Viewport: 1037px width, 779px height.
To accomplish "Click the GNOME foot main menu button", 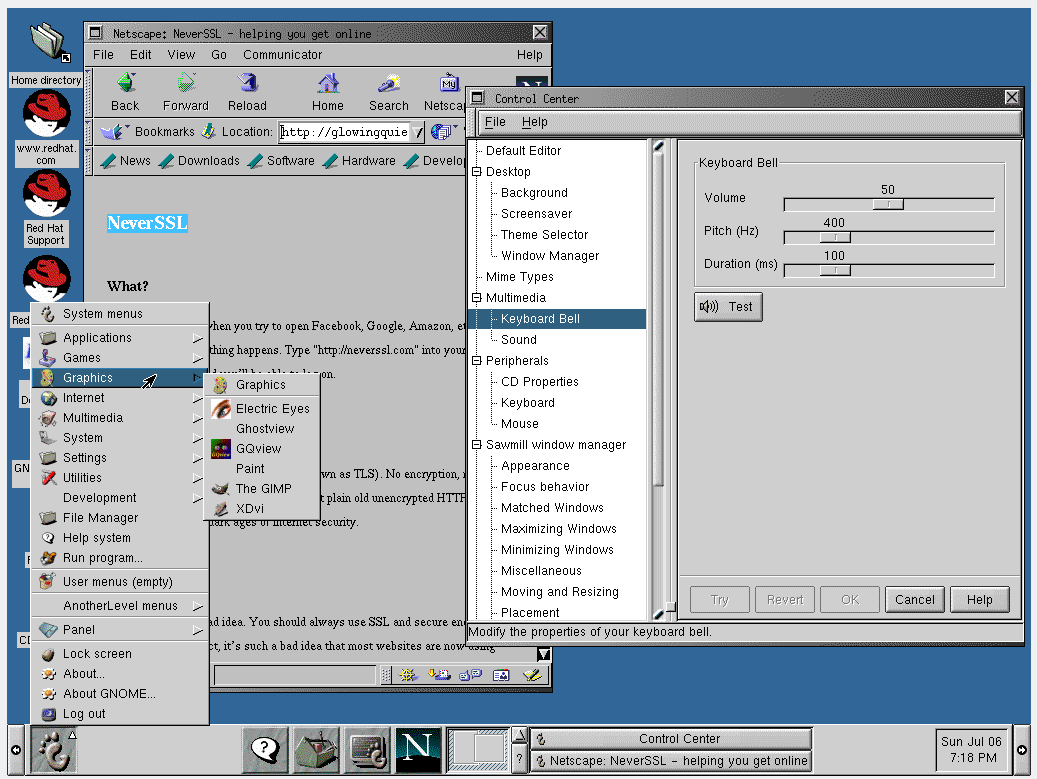I will (52, 750).
